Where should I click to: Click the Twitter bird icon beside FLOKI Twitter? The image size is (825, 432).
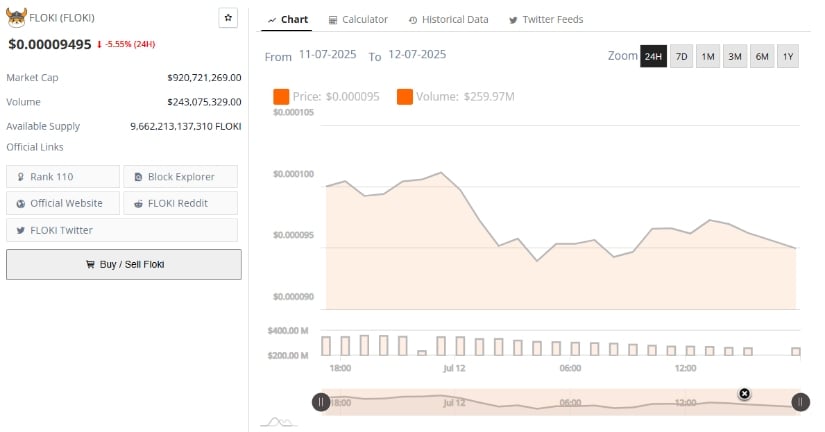tap(21, 230)
